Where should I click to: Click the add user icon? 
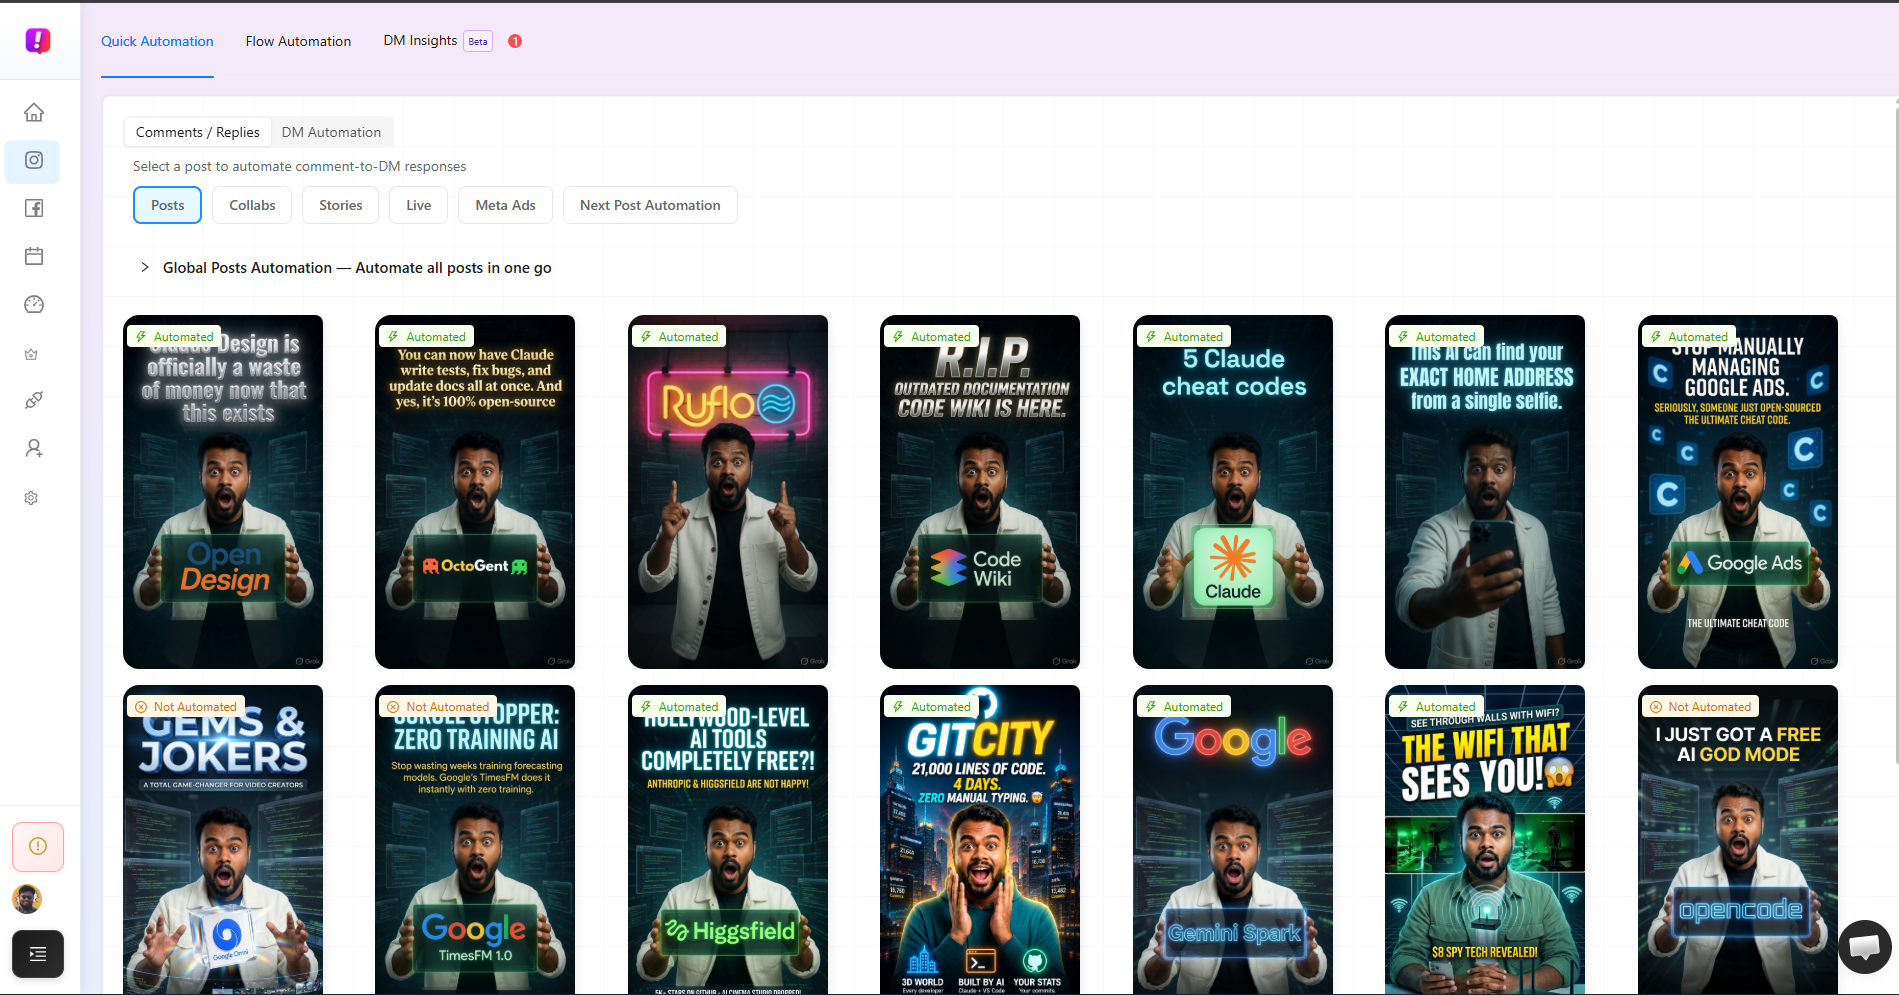34,448
